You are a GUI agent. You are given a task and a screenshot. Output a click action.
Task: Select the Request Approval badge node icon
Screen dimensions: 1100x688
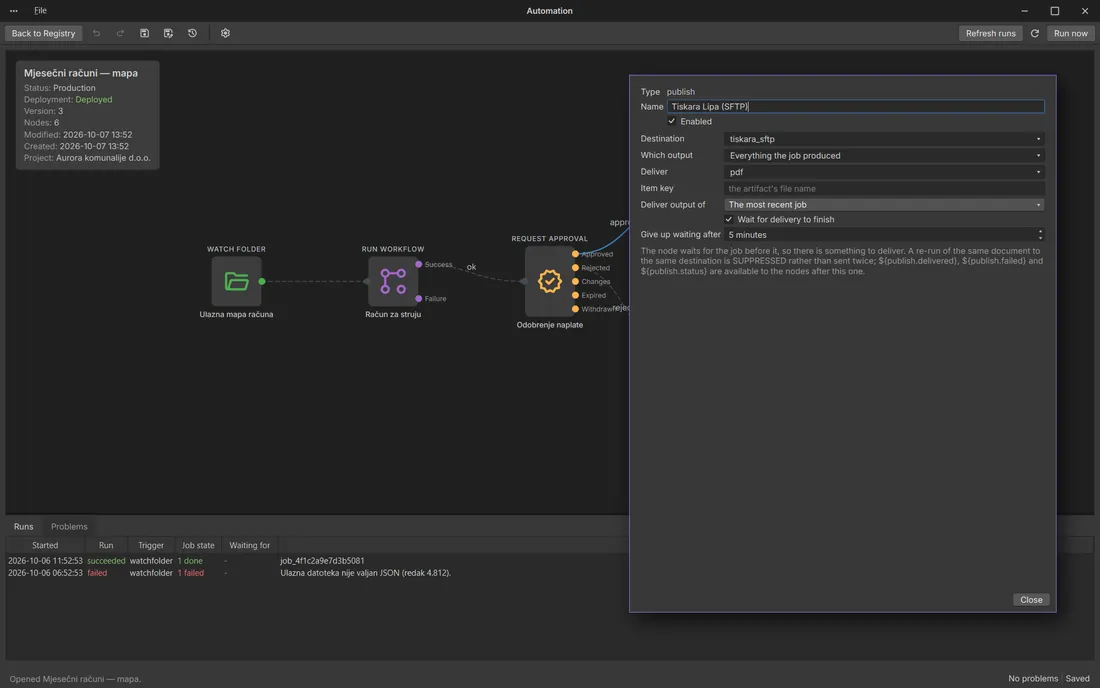tap(549, 281)
